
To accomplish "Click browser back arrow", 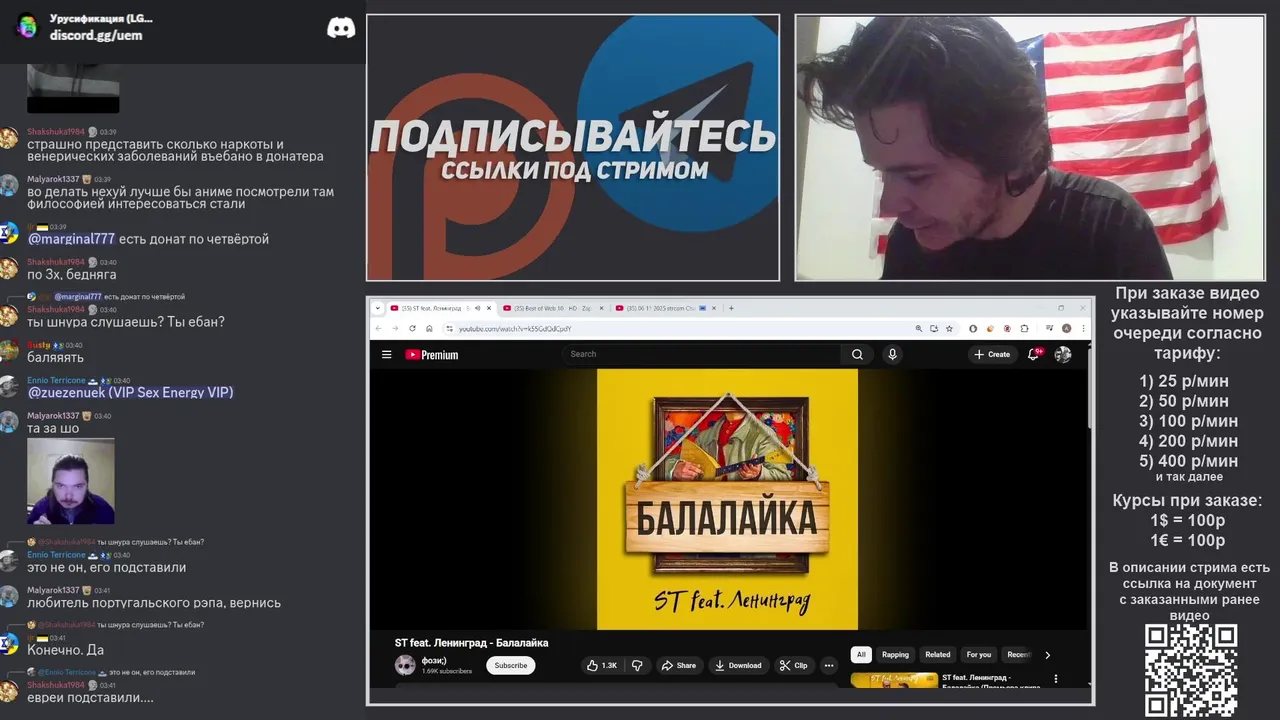I will (x=378, y=328).
